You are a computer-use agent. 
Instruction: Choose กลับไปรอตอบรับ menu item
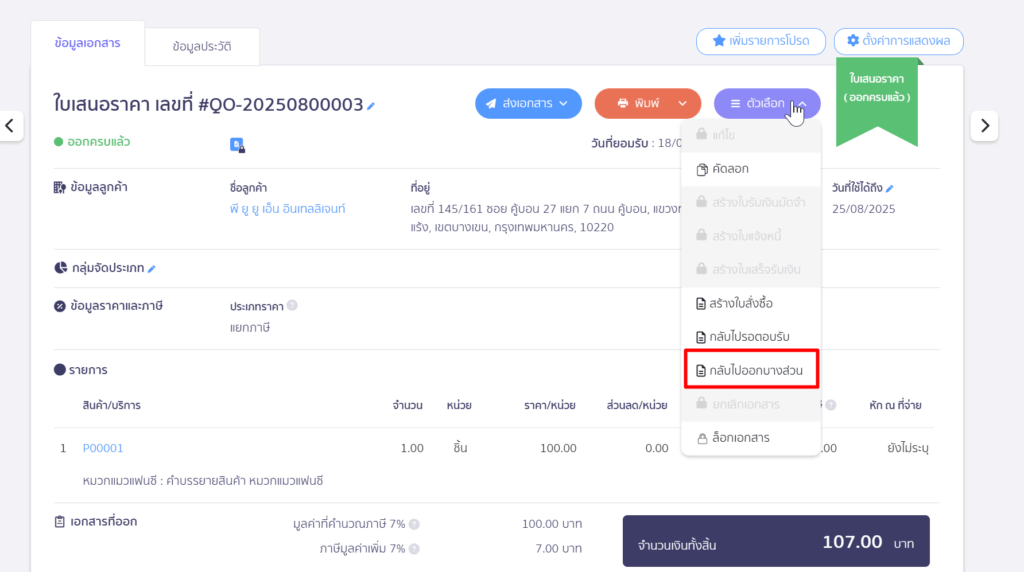[751, 337]
